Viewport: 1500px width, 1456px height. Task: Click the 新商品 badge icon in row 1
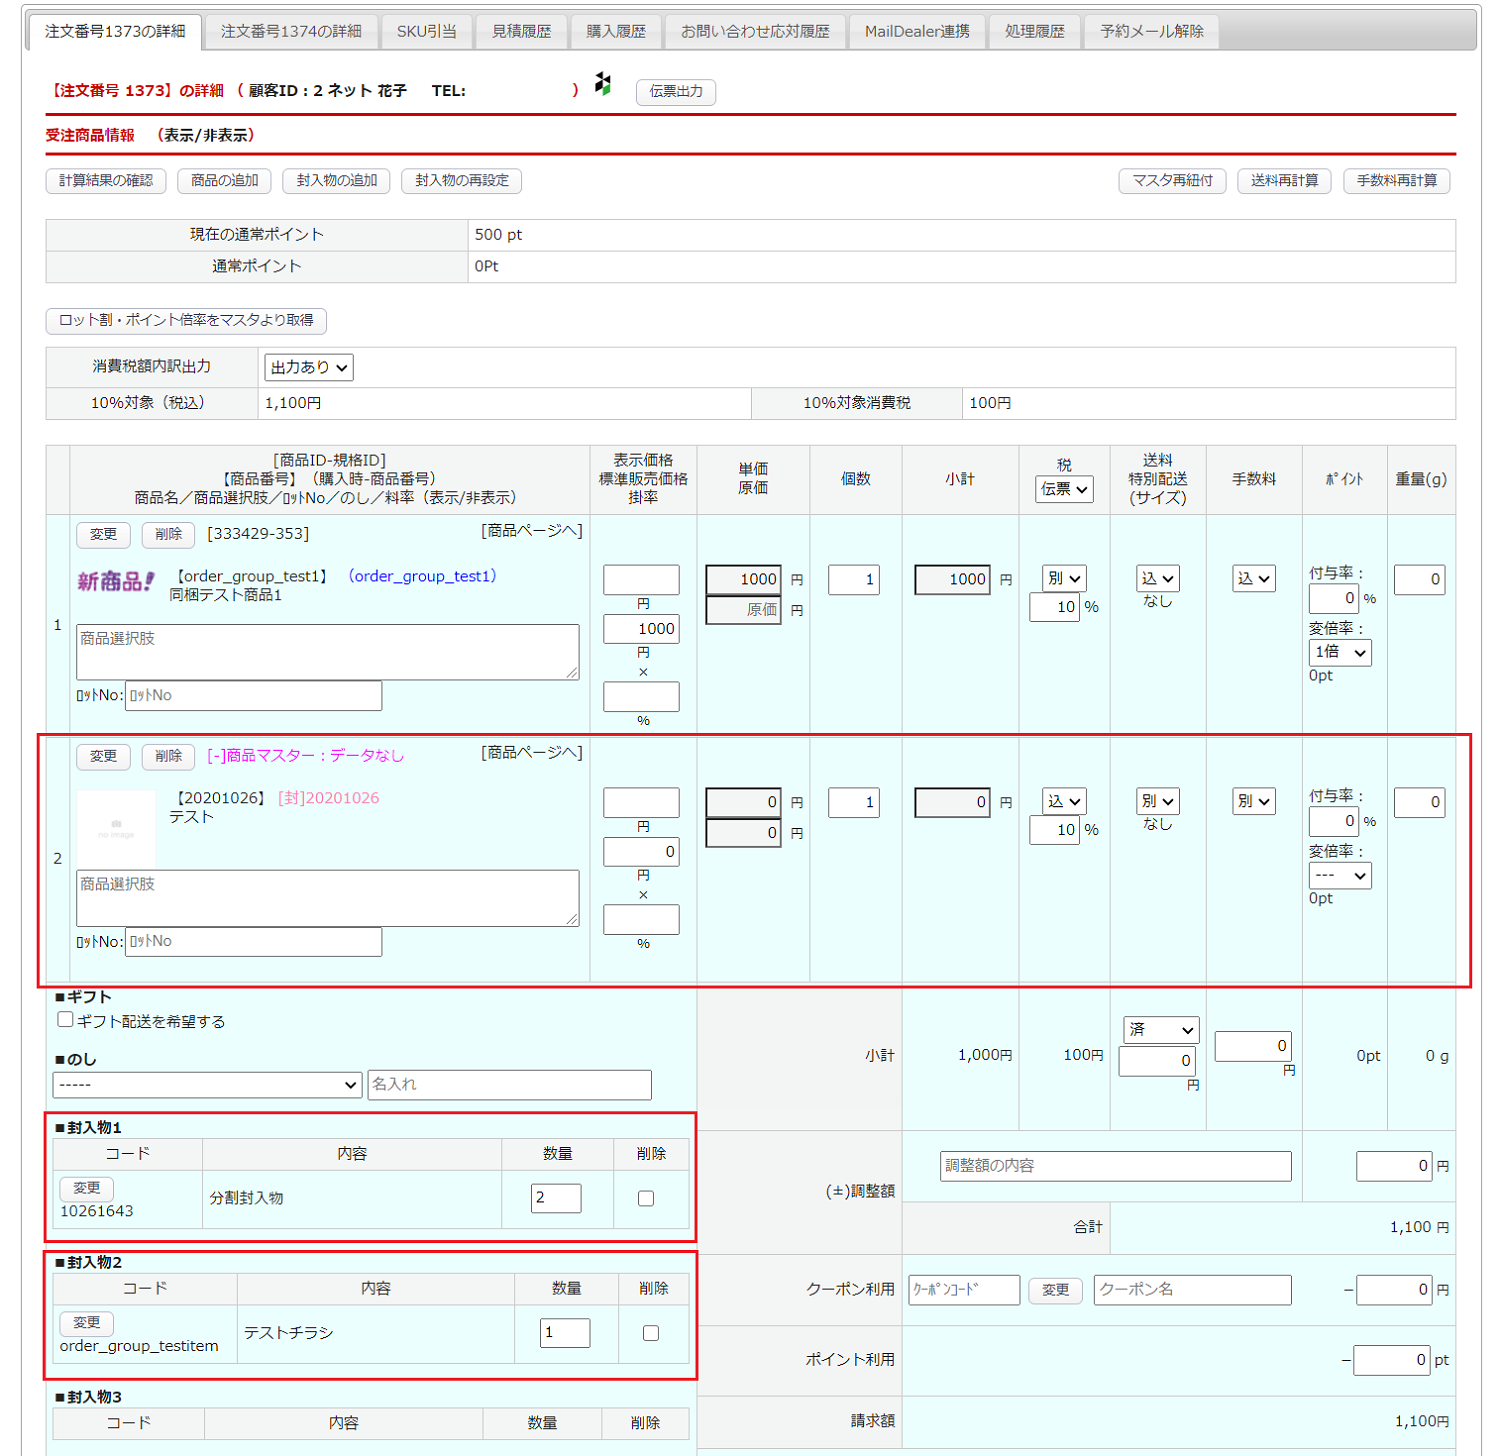point(116,581)
